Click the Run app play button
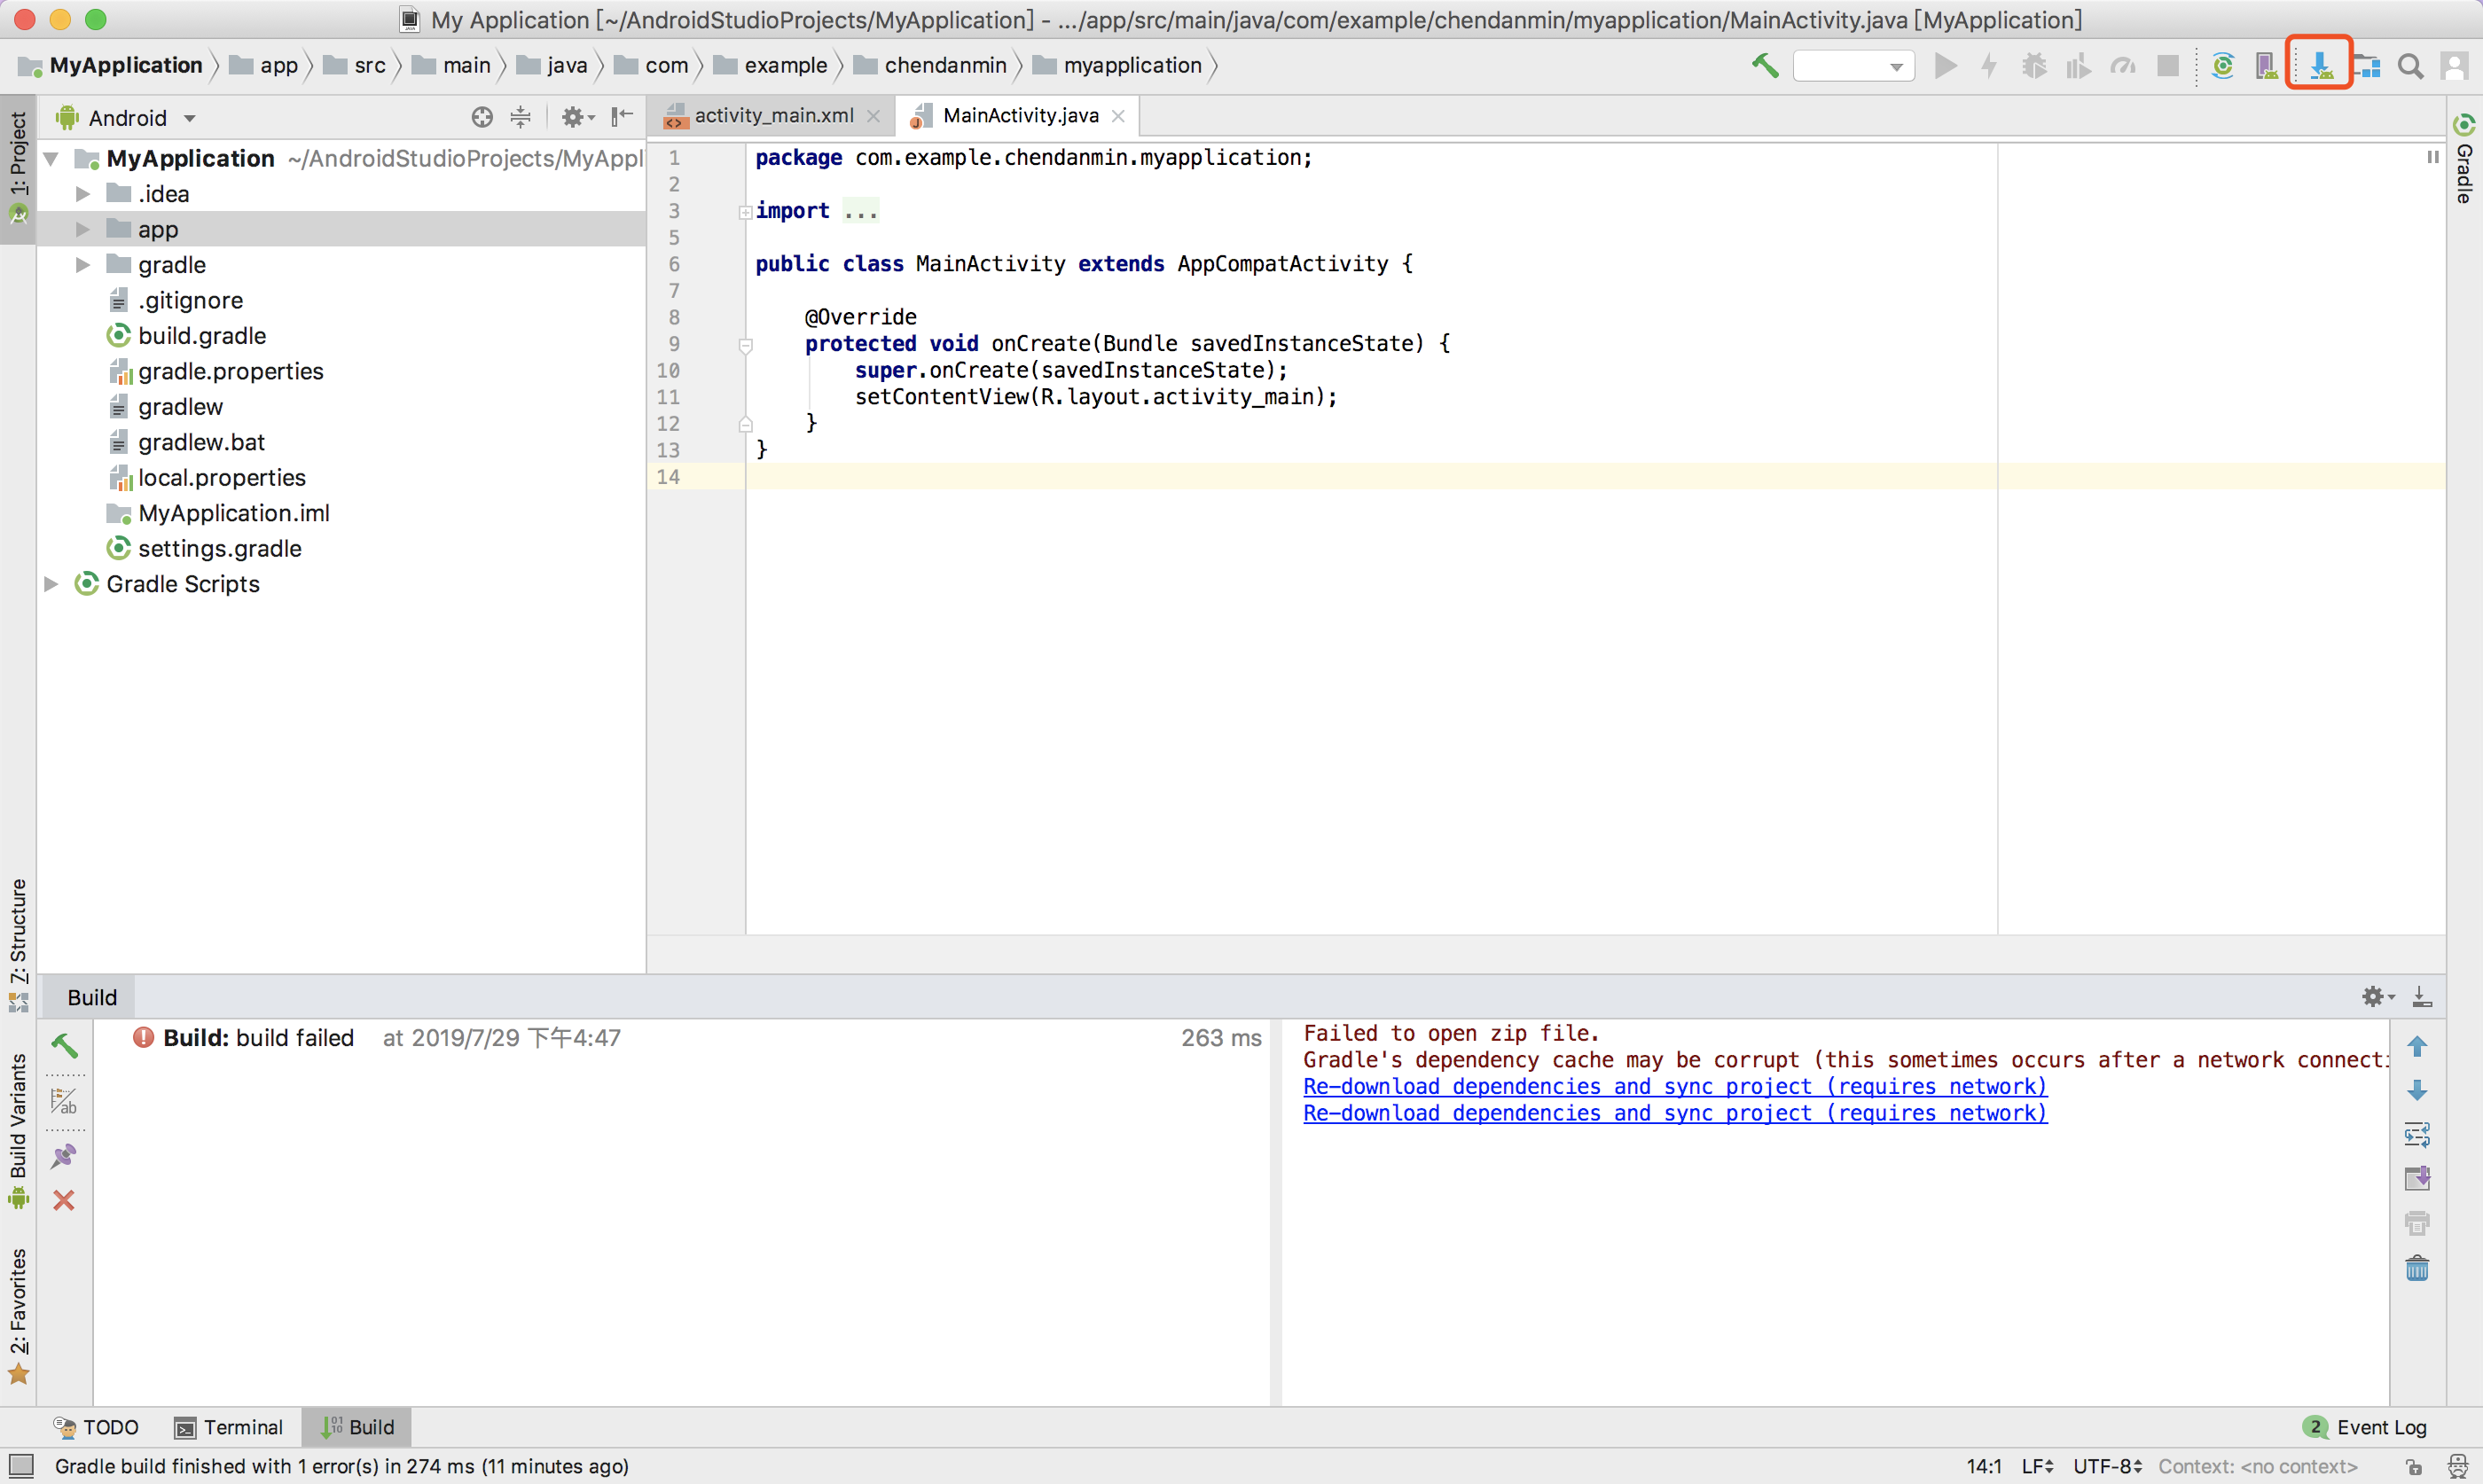Image resolution: width=2483 pixels, height=1484 pixels. pos(1945,66)
